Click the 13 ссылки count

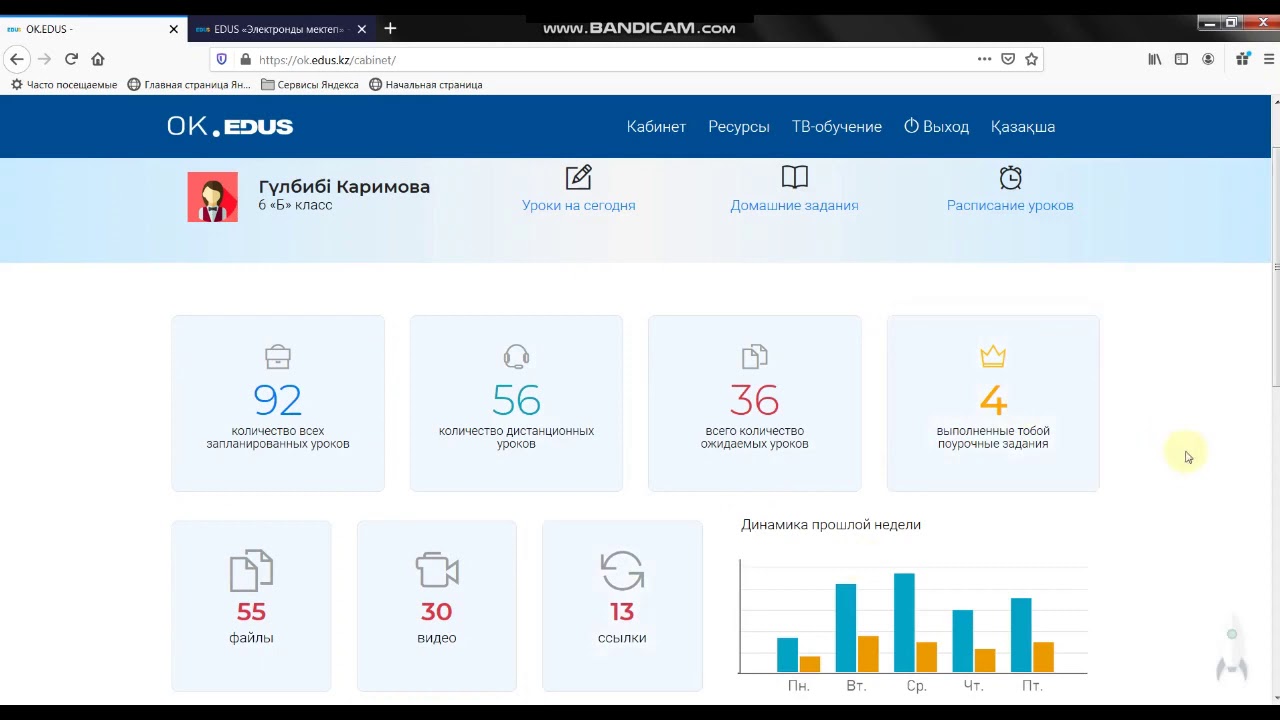(x=622, y=611)
